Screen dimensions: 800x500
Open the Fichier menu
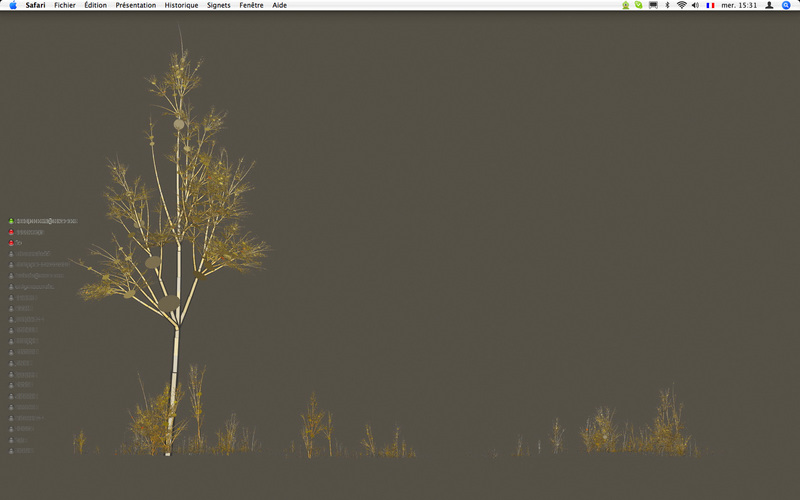pyautogui.click(x=65, y=5)
